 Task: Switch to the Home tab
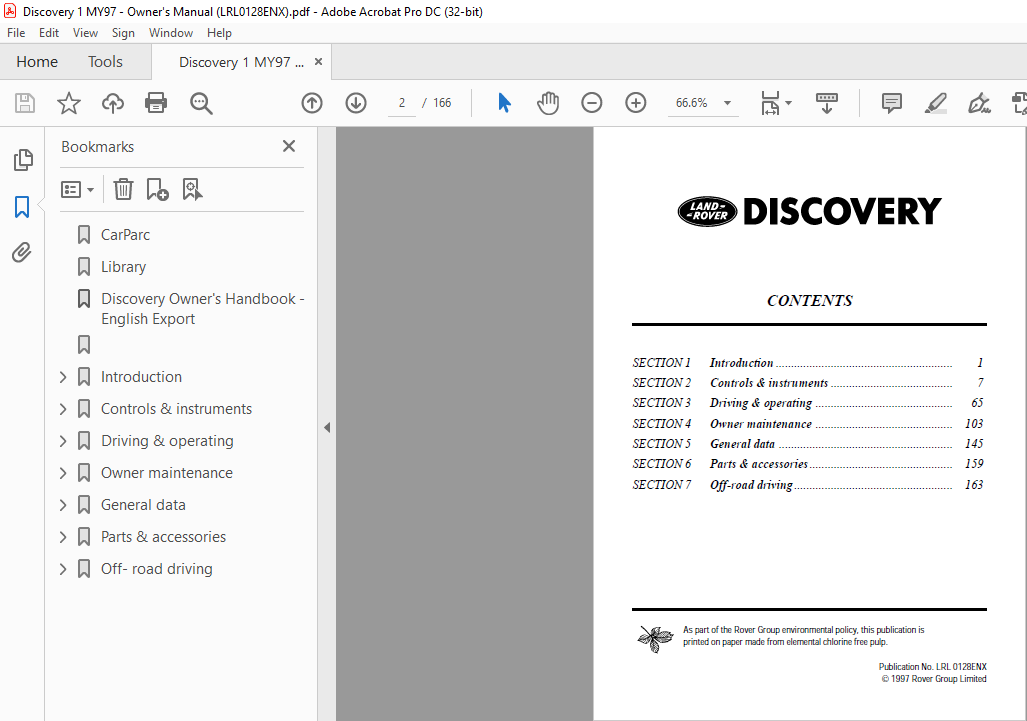[37, 62]
